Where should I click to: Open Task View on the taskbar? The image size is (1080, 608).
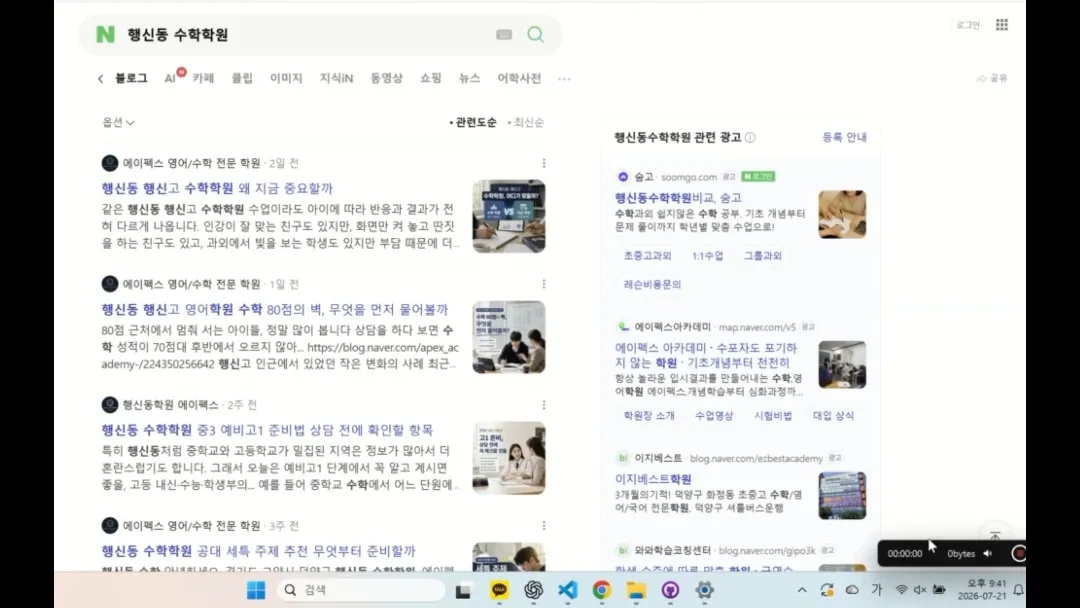(463, 590)
